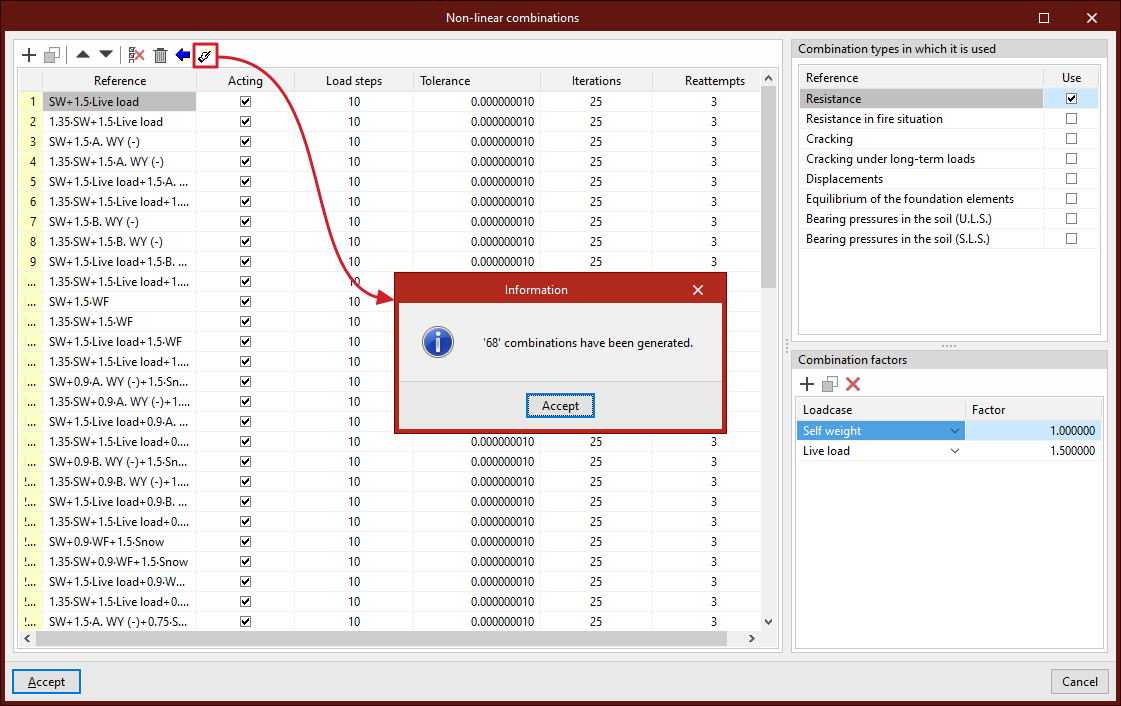Click the Cancel button
Screen dimensions: 1121x706
1080,682
